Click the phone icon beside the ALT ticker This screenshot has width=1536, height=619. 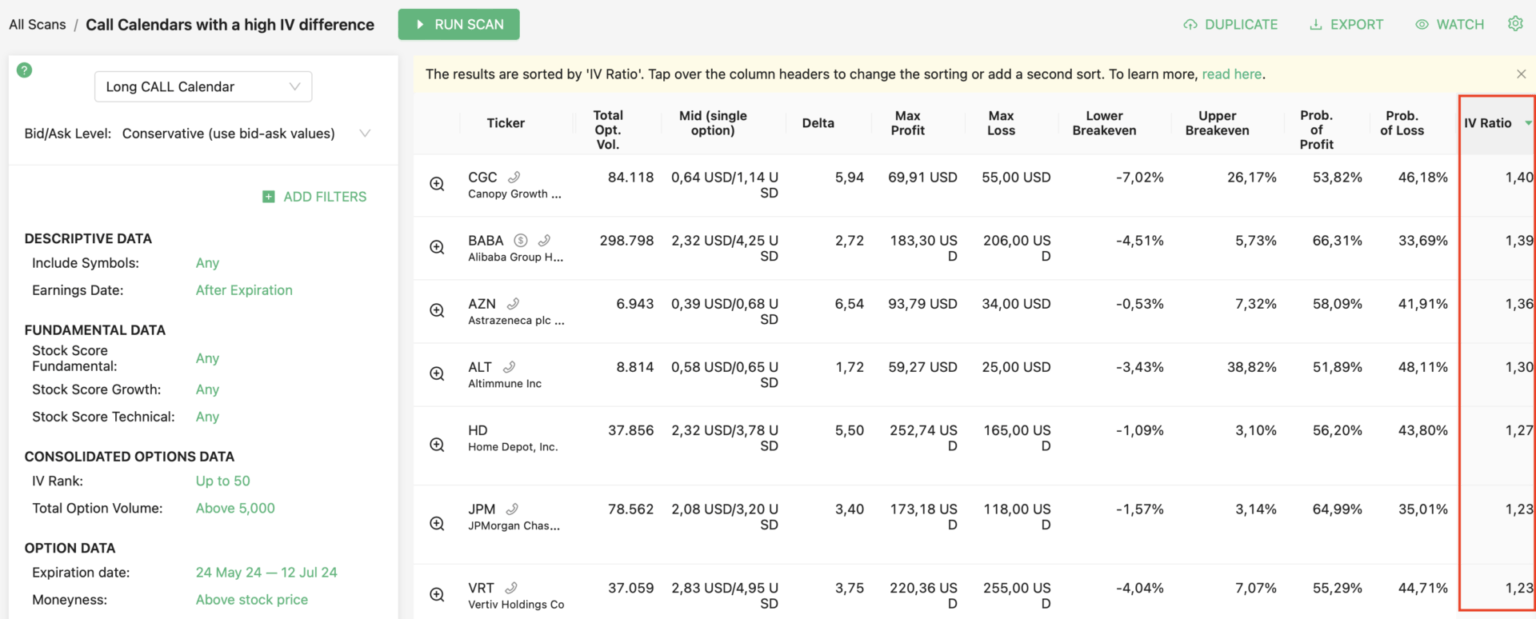pyautogui.click(x=509, y=367)
